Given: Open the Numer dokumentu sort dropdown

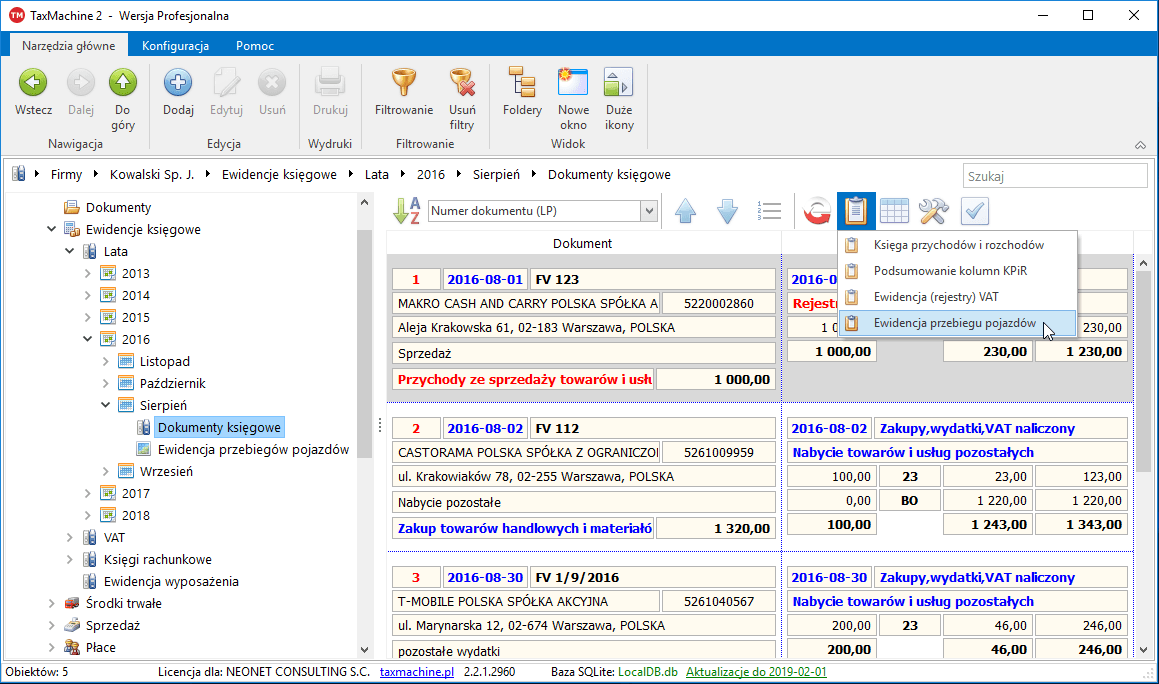Looking at the screenshot, I should pos(648,211).
